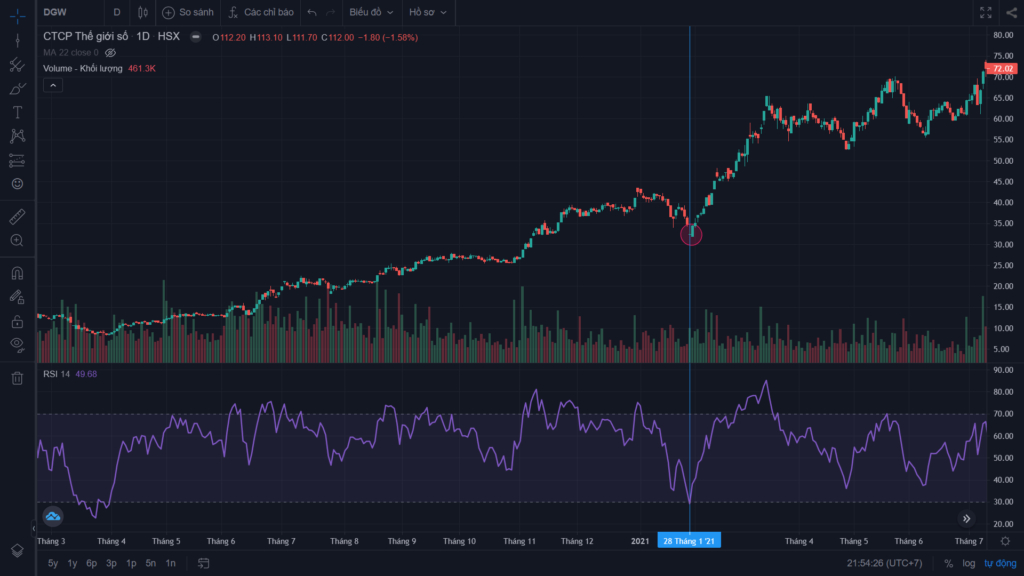
Task: Open the Biểu đồ dropdown menu
Action: pos(371,12)
